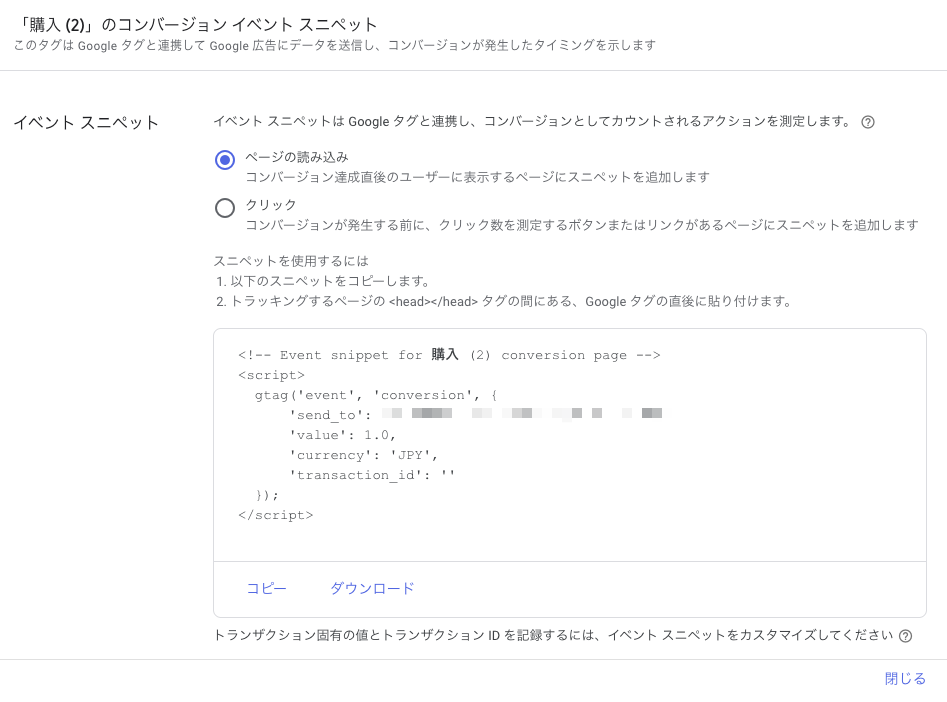Click the コピー button to copy the snippet
Screen dimensions: 947x702
tap(266, 589)
